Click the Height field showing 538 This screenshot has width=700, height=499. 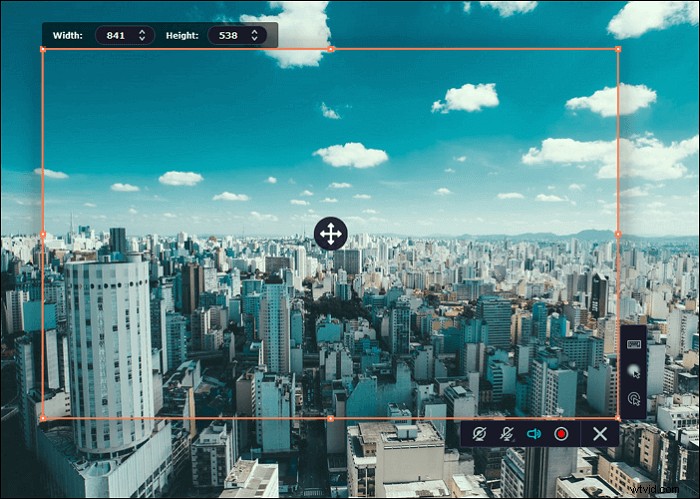pos(237,35)
